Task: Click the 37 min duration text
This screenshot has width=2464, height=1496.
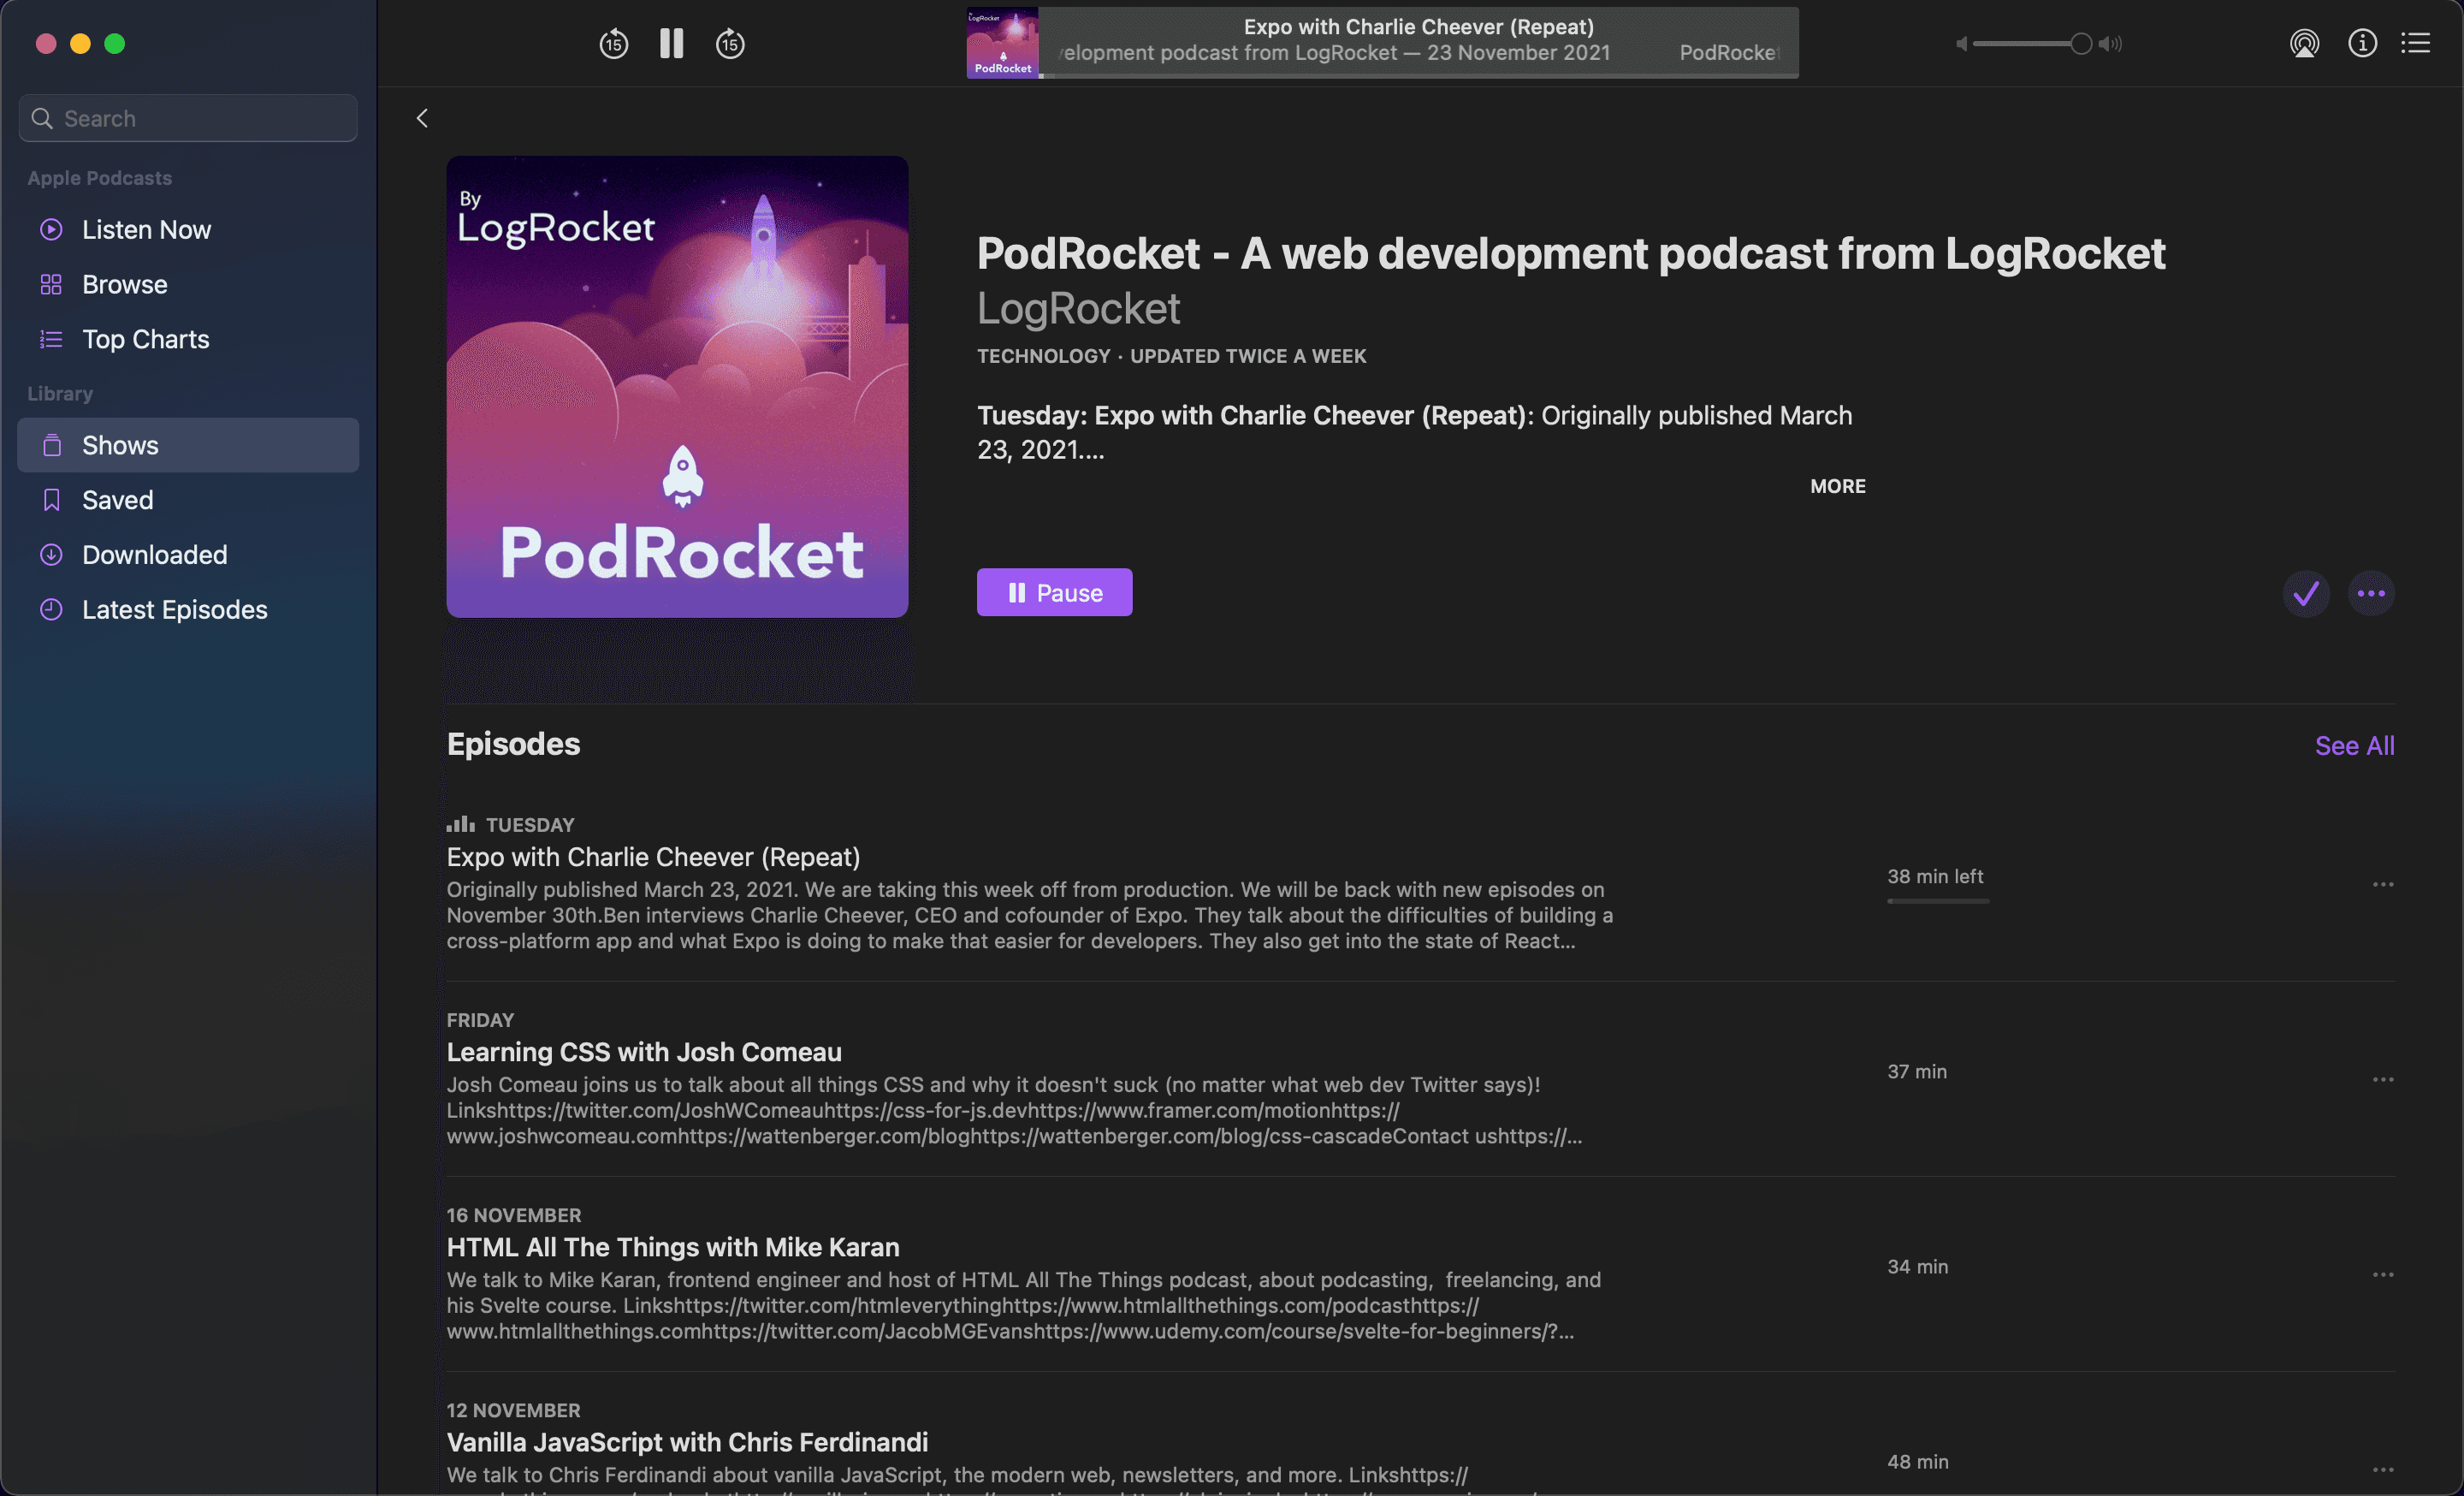Action: click(1916, 1071)
